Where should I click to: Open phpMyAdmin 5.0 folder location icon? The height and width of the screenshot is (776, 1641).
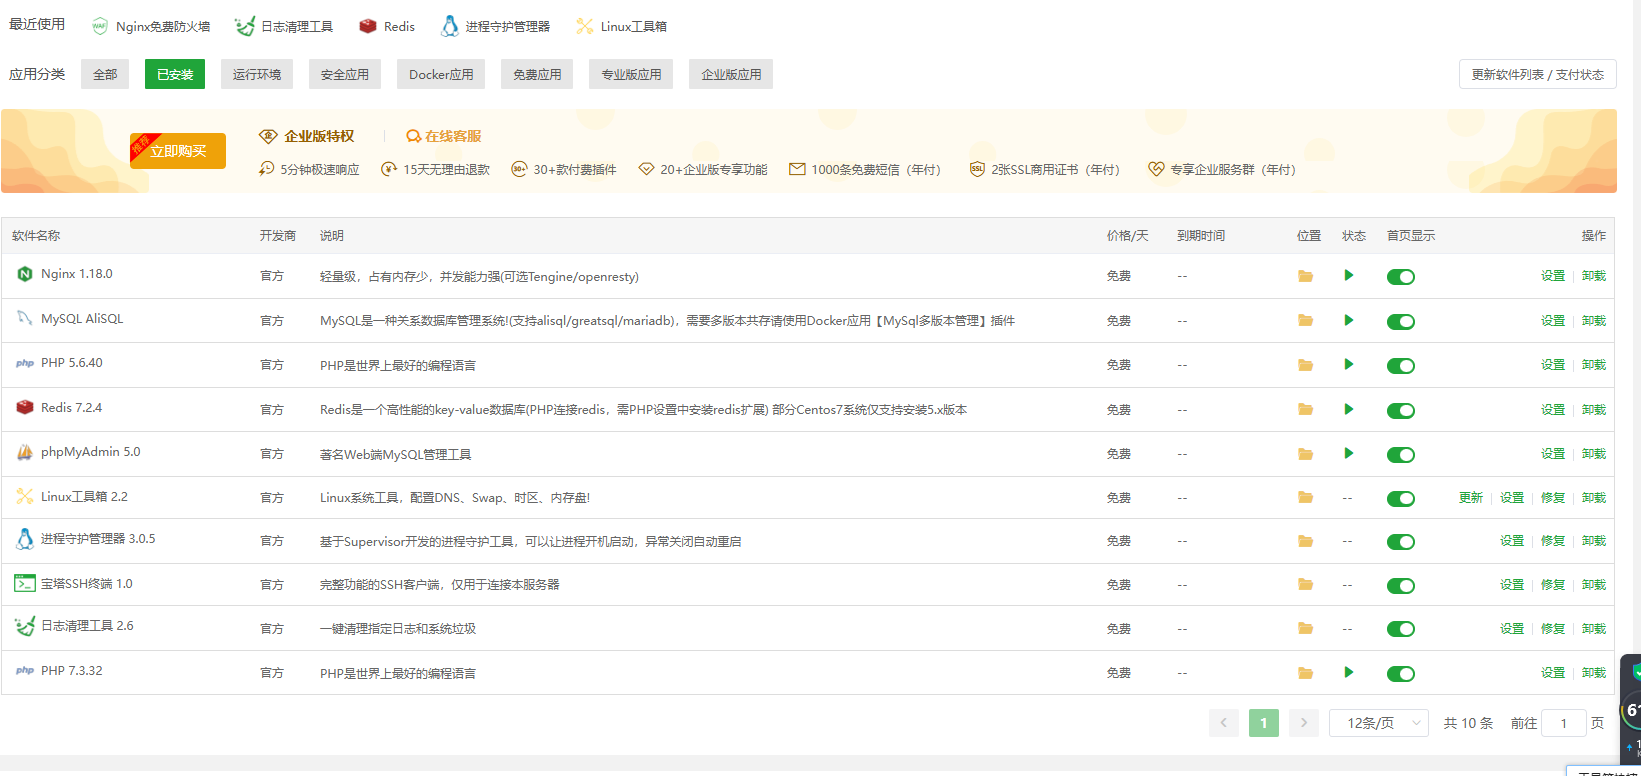tap(1305, 454)
